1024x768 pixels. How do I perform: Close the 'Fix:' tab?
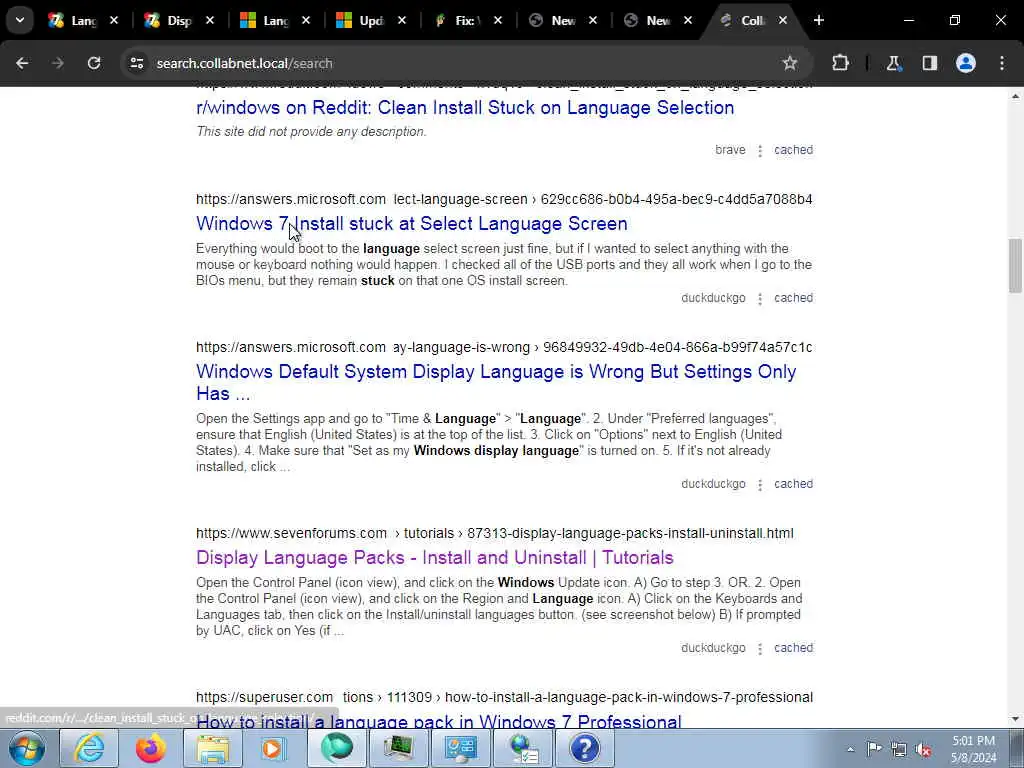498,21
